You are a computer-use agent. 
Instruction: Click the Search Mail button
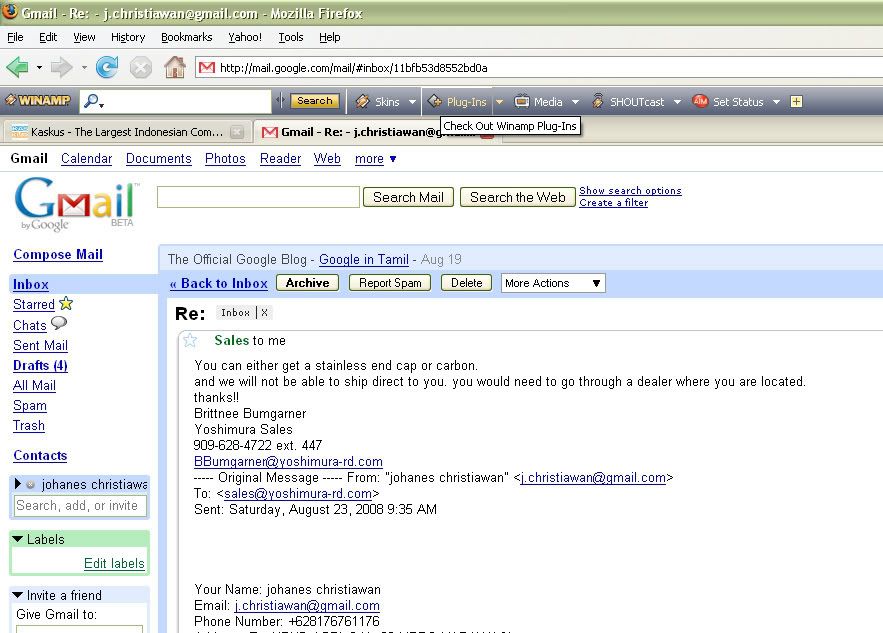click(408, 197)
